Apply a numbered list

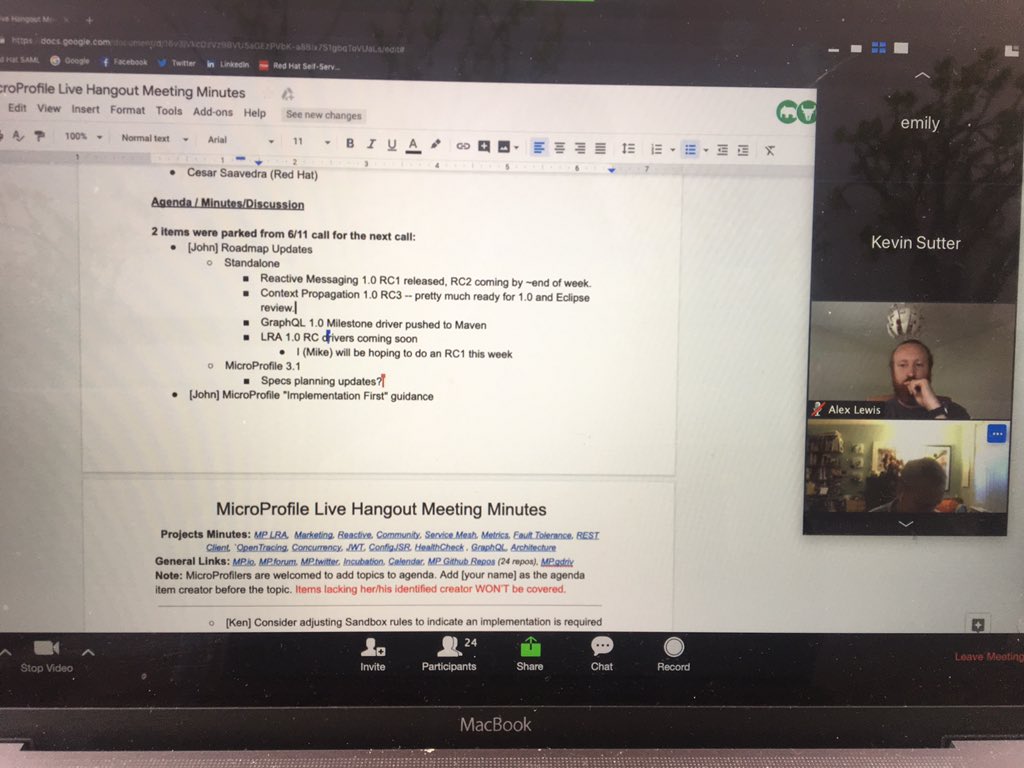pyautogui.click(x=656, y=150)
